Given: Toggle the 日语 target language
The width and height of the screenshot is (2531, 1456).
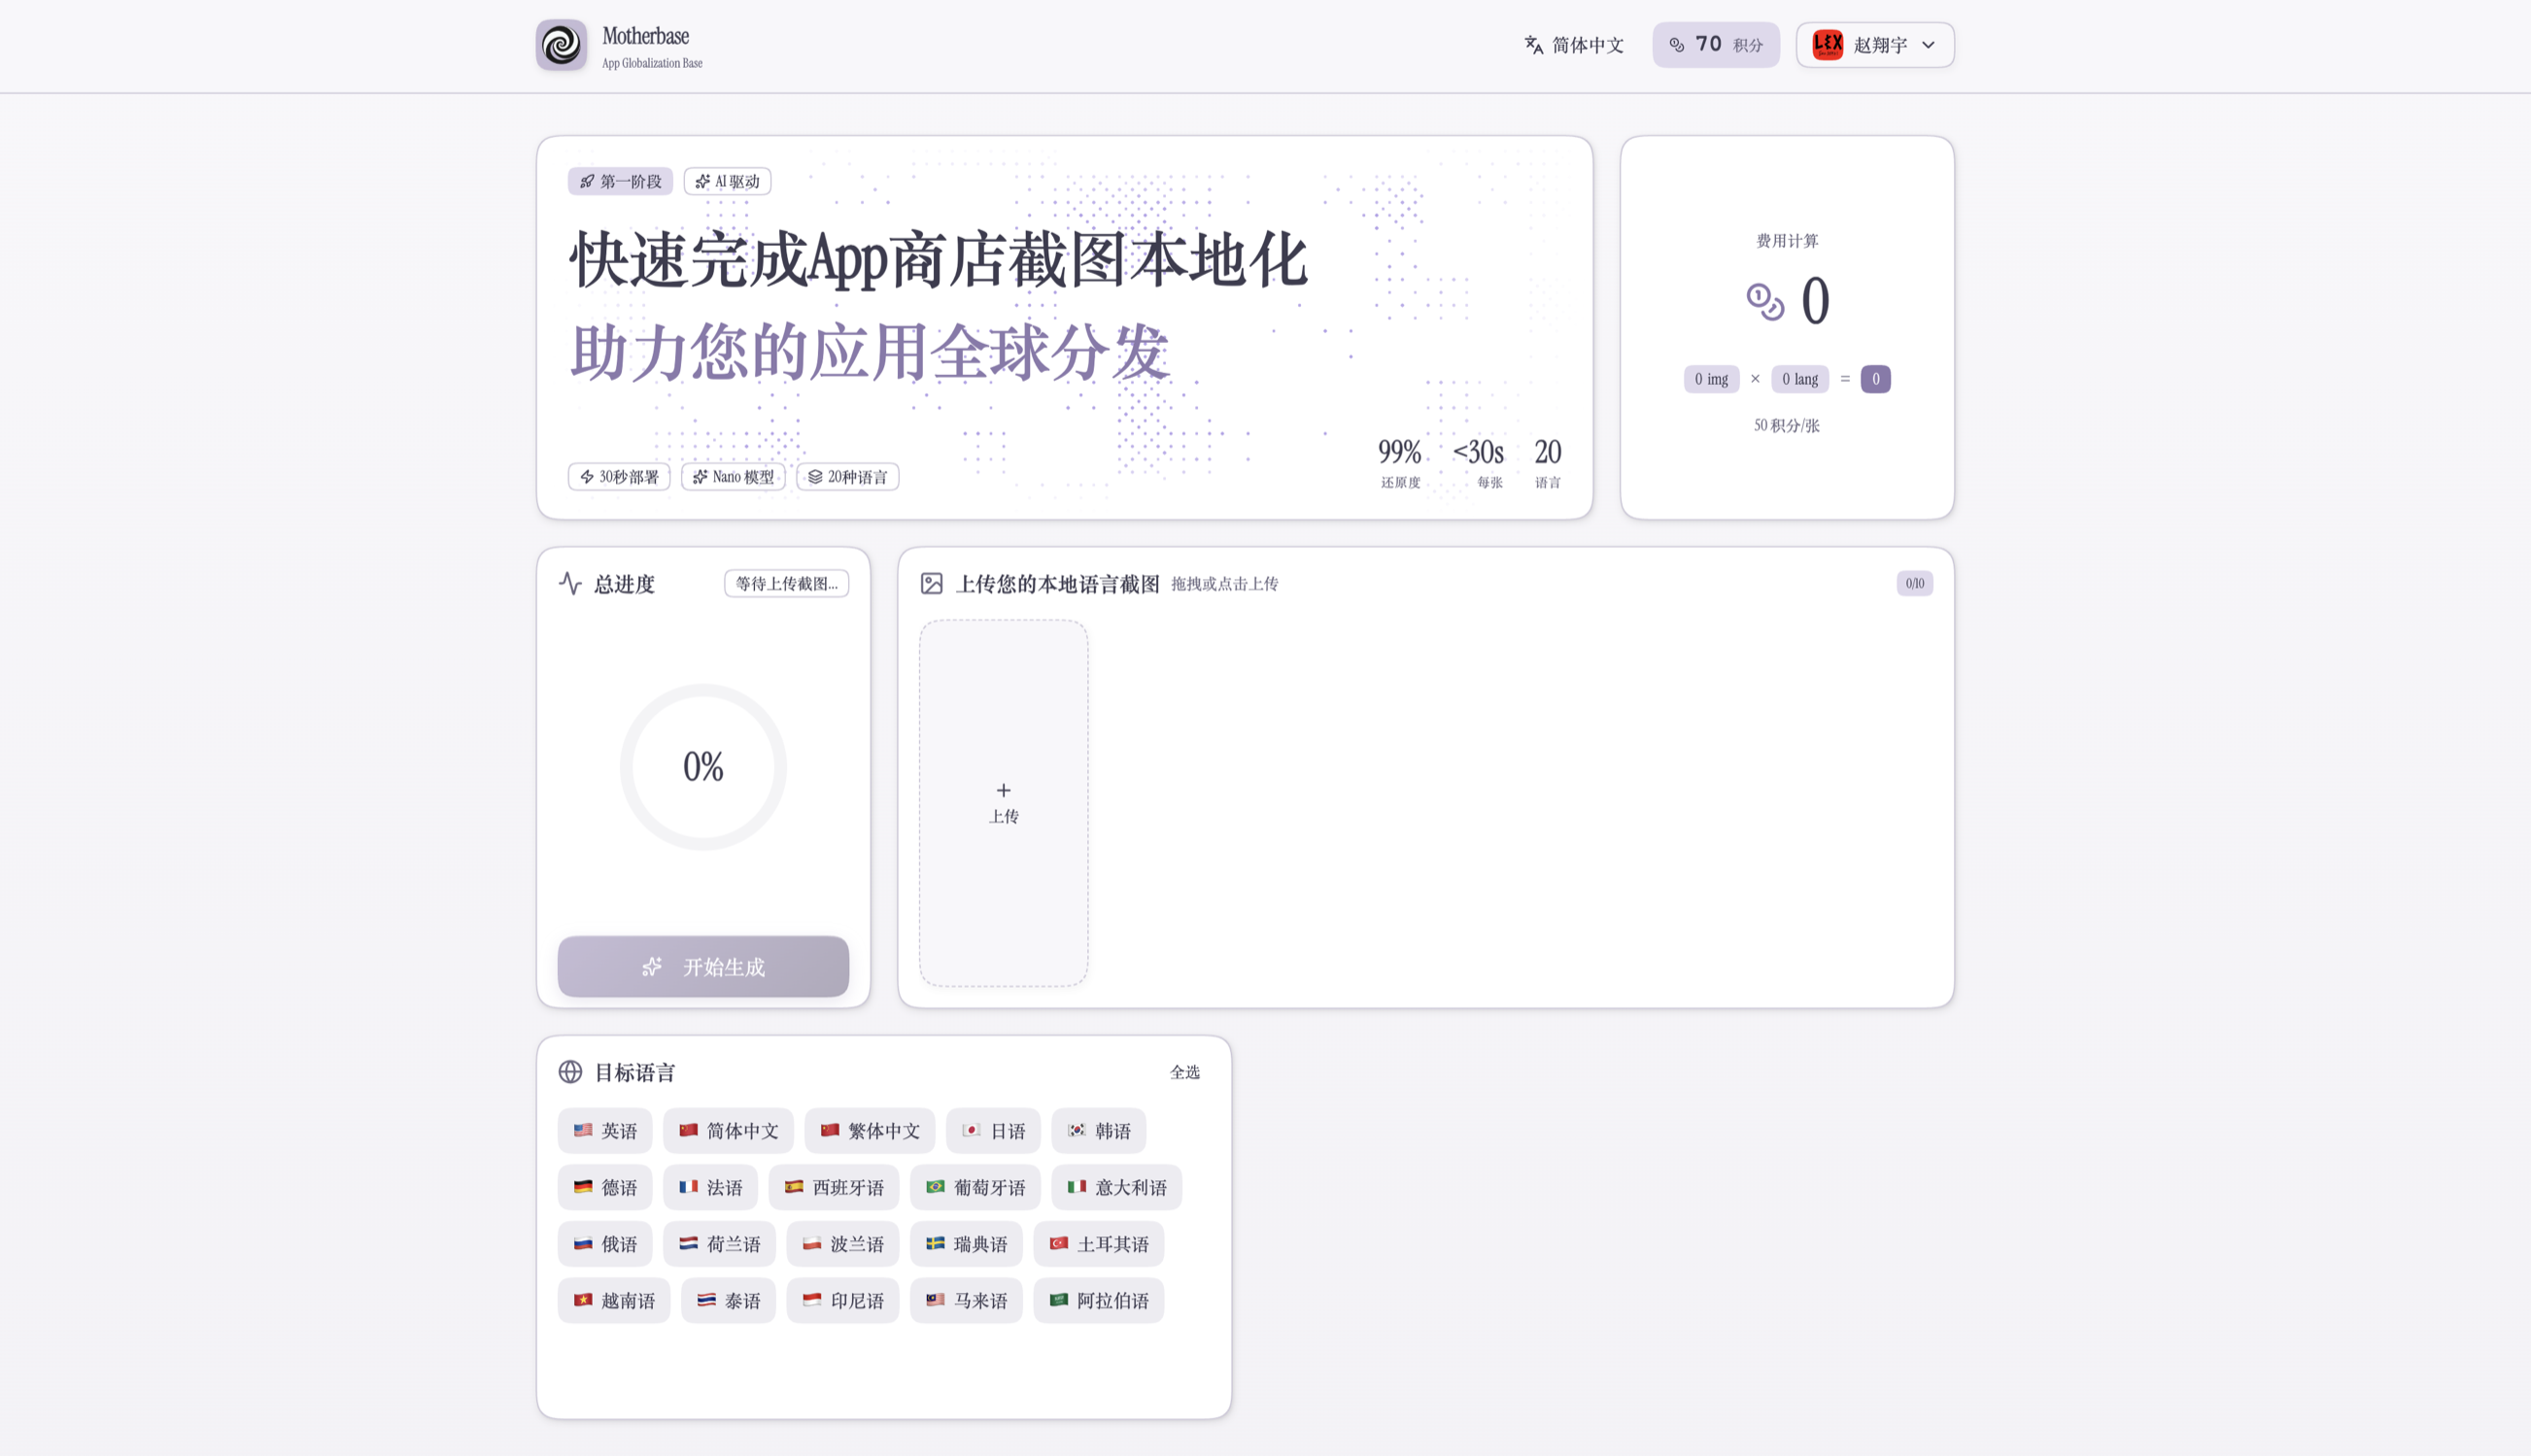Looking at the screenshot, I should tap(993, 1131).
